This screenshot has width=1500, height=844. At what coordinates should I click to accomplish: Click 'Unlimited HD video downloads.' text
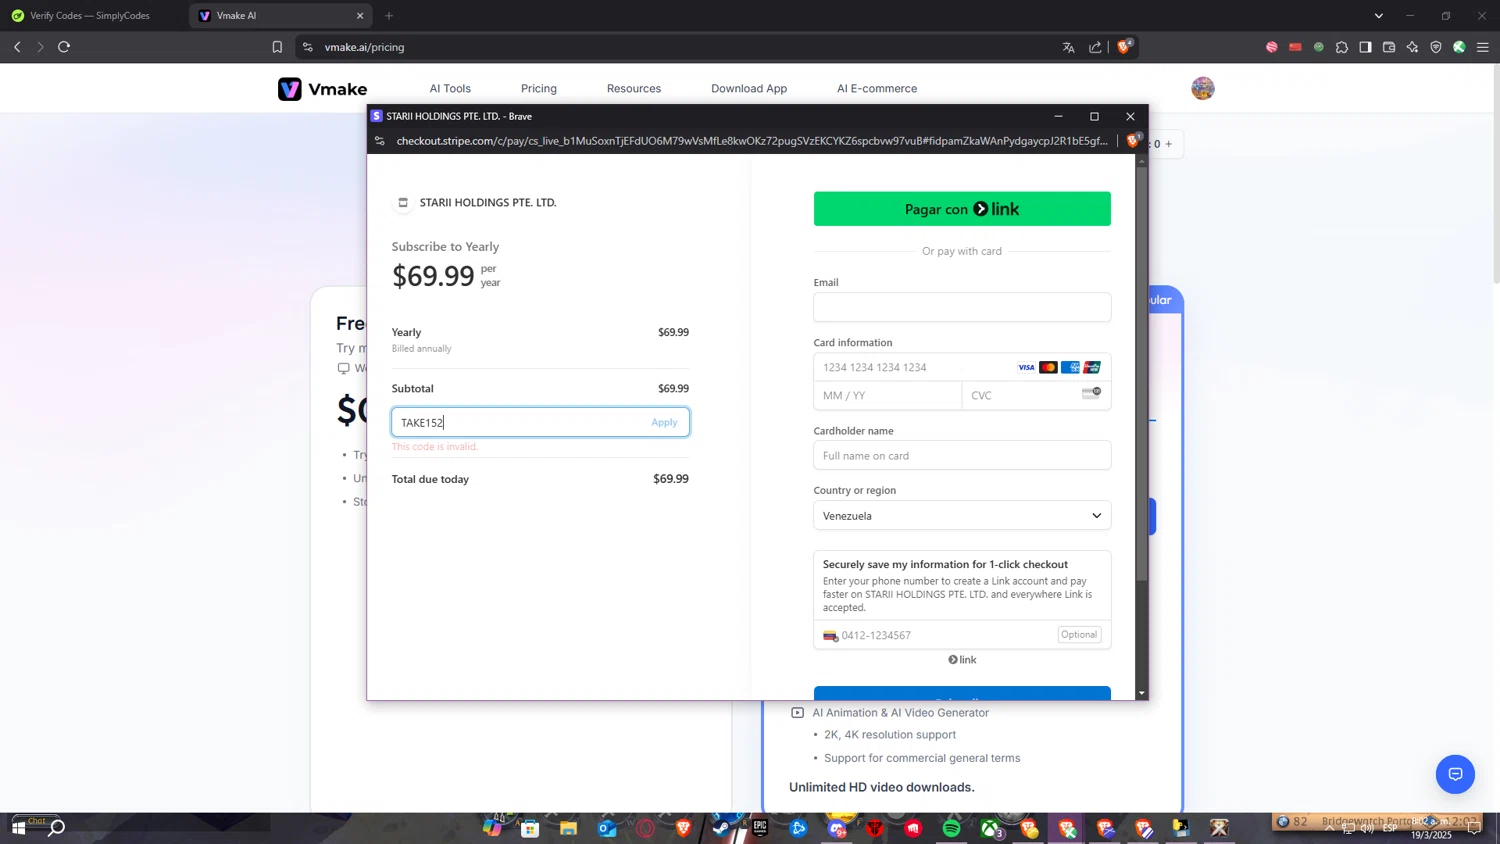[x=882, y=787]
